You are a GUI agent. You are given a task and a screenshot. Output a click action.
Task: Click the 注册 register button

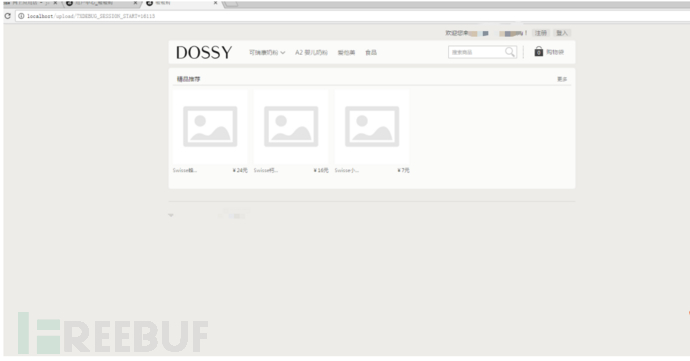[541, 33]
